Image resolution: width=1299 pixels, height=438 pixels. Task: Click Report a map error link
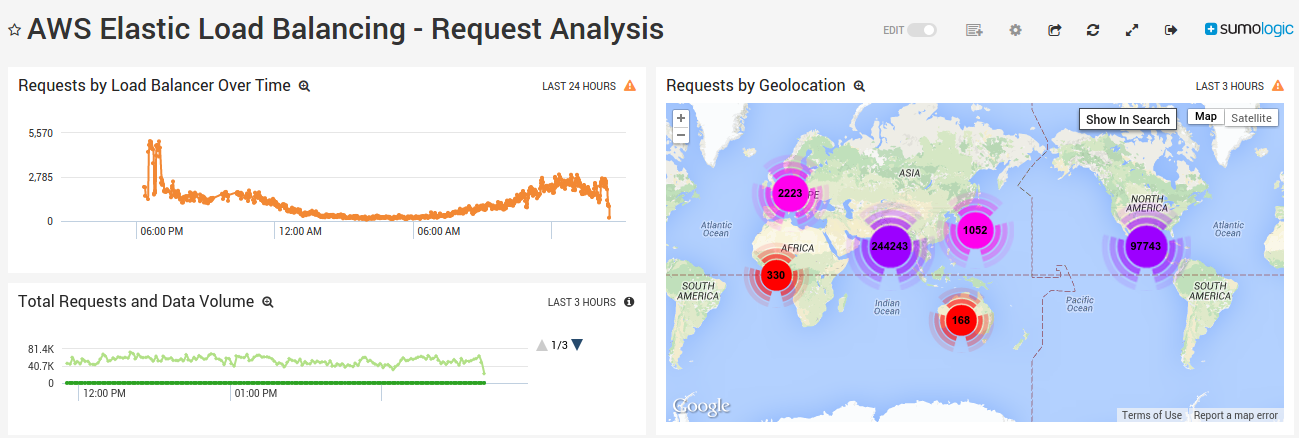1236,415
